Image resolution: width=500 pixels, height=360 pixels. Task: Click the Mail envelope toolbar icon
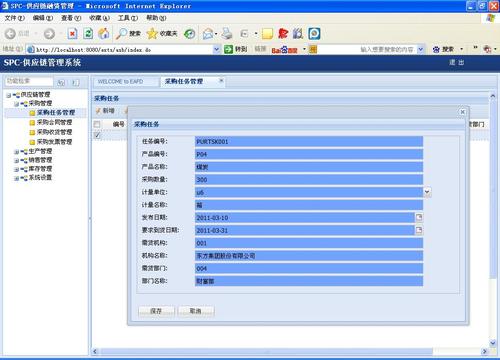click(x=208, y=33)
